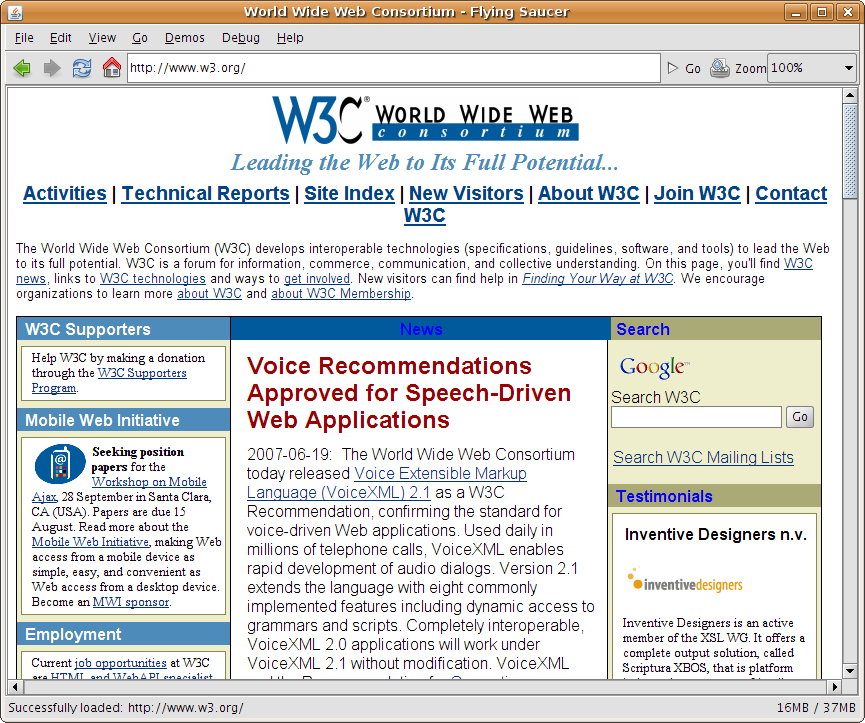
Task: Follow the about W3C Membership link
Action: (341, 294)
